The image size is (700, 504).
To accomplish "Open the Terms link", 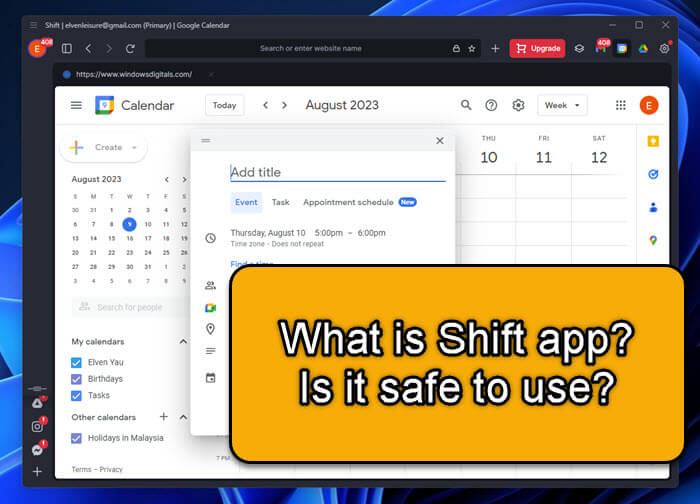I will pos(81,469).
